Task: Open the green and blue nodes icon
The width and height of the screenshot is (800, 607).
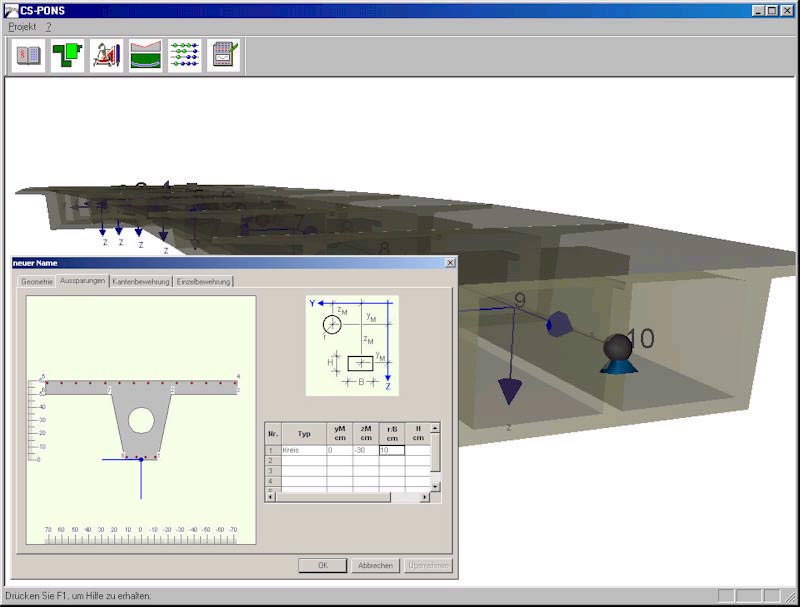Action: click(184, 56)
